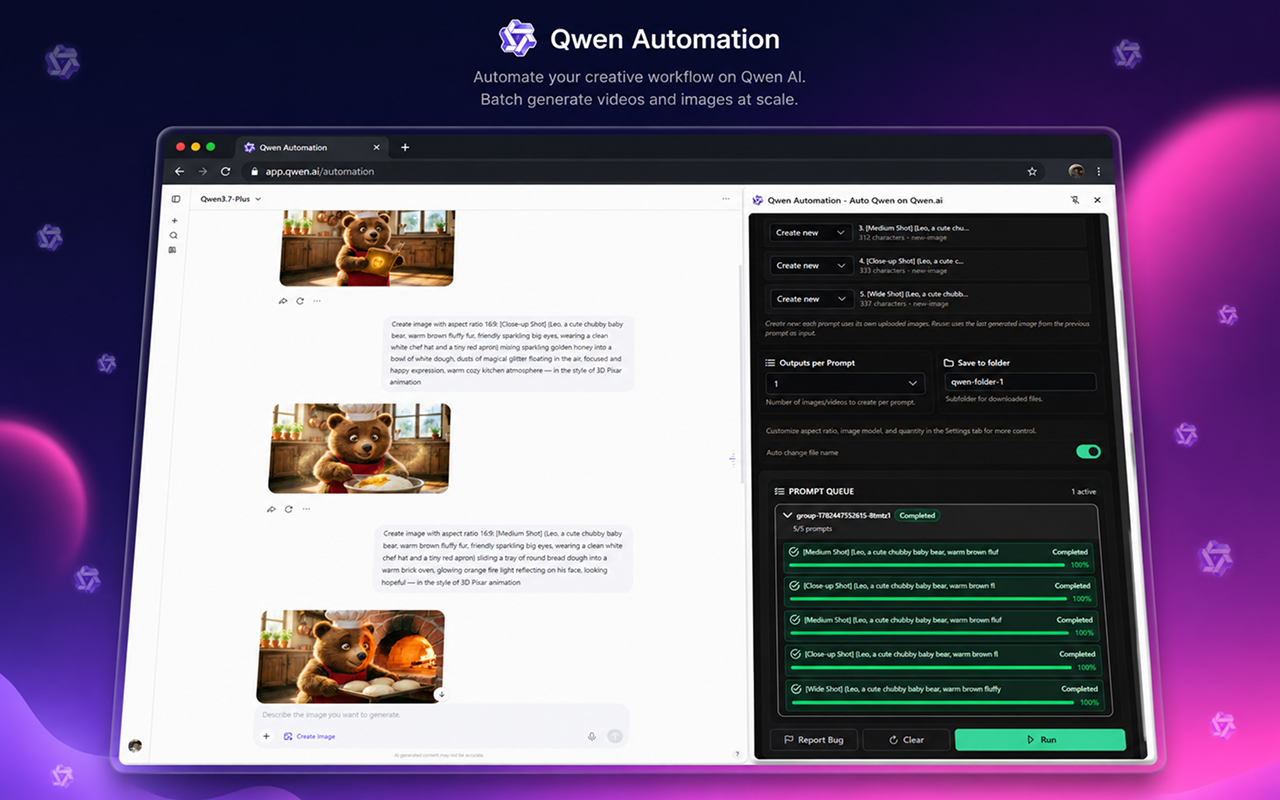
Task: Click the lock site info icon in address bar
Action: tap(254, 171)
